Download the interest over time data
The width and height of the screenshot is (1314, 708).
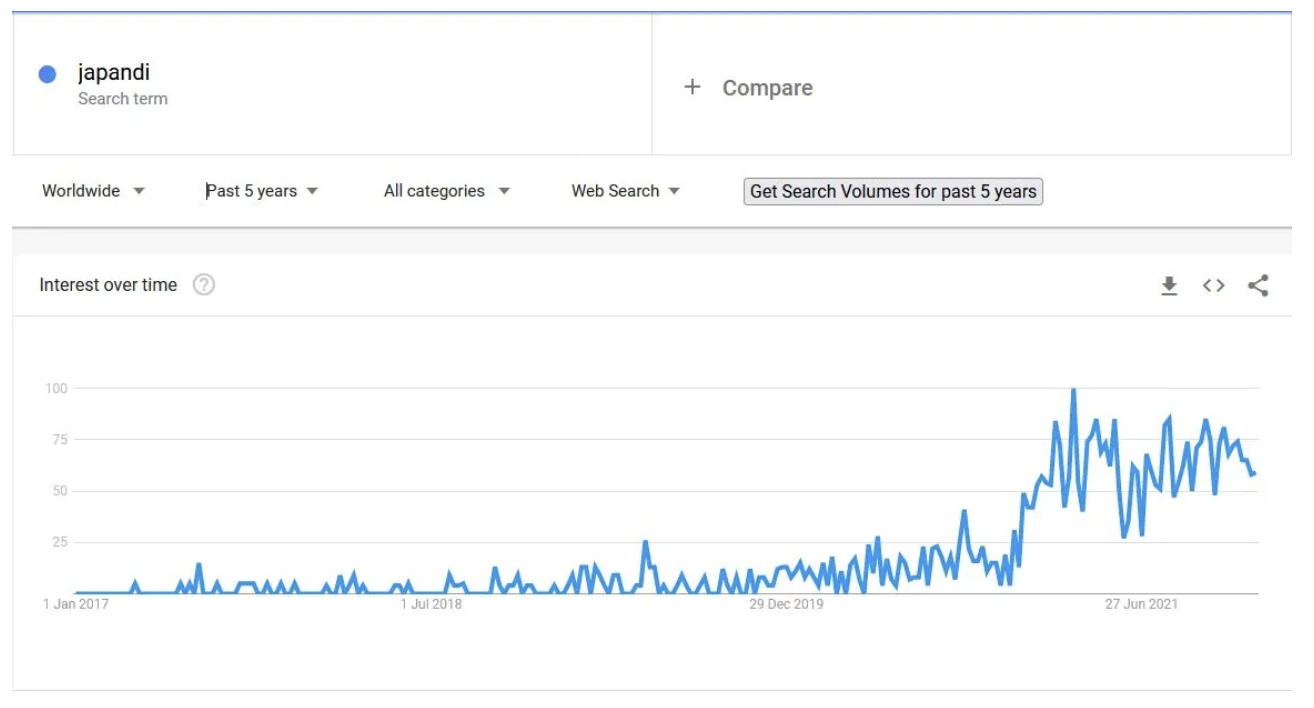(1169, 286)
